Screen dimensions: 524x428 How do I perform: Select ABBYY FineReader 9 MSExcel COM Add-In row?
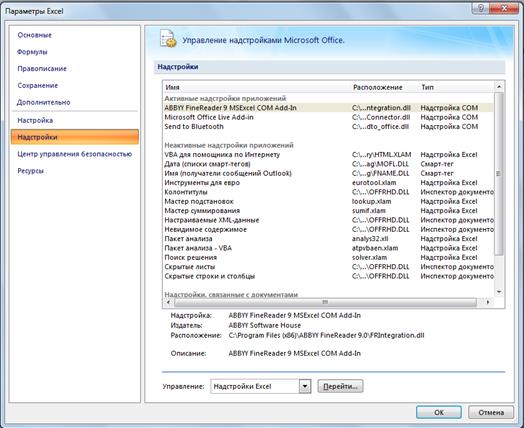328,108
